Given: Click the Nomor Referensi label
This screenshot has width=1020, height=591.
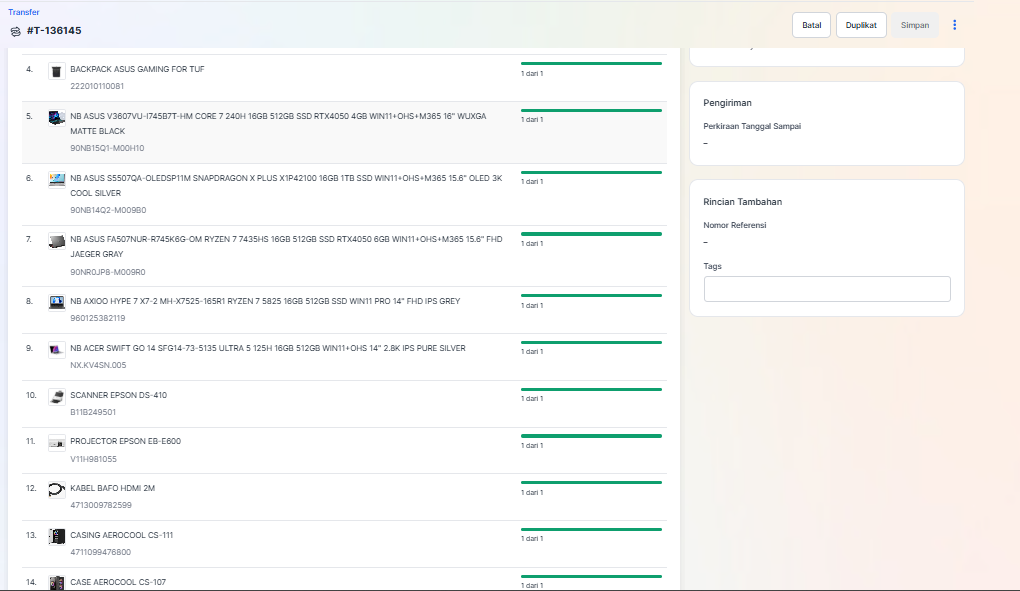Looking at the screenshot, I should (x=734, y=225).
